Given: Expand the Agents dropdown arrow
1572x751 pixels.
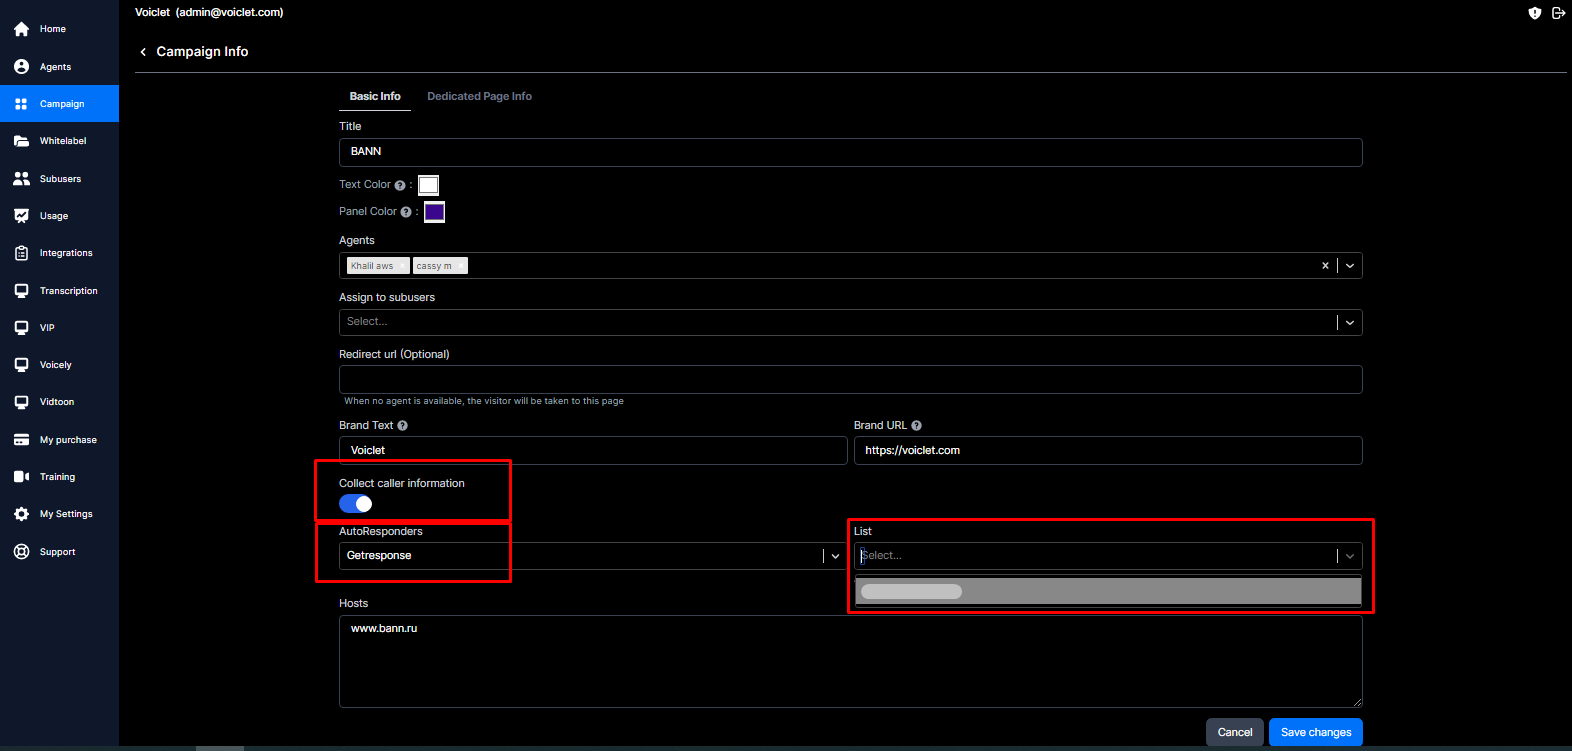Looking at the screenshot, I should click(x=1350, y=266).
